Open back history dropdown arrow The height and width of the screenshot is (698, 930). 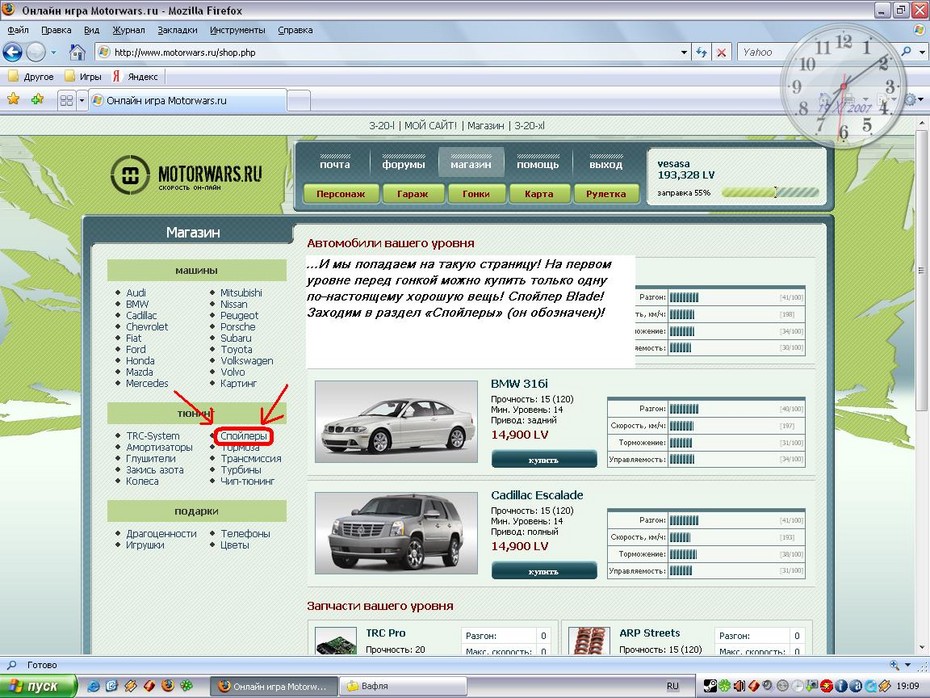click(53, 52)
